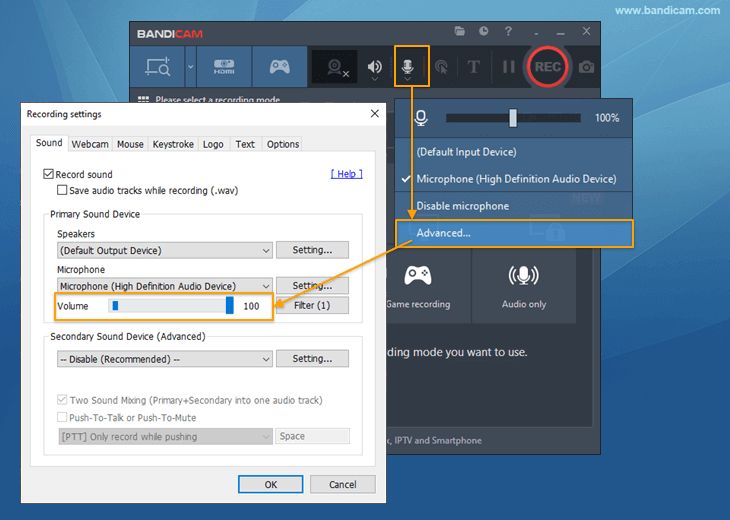Click Setting... button next to Microphone
The height and width of the screenshot is (520, 730).
[312, 285]
